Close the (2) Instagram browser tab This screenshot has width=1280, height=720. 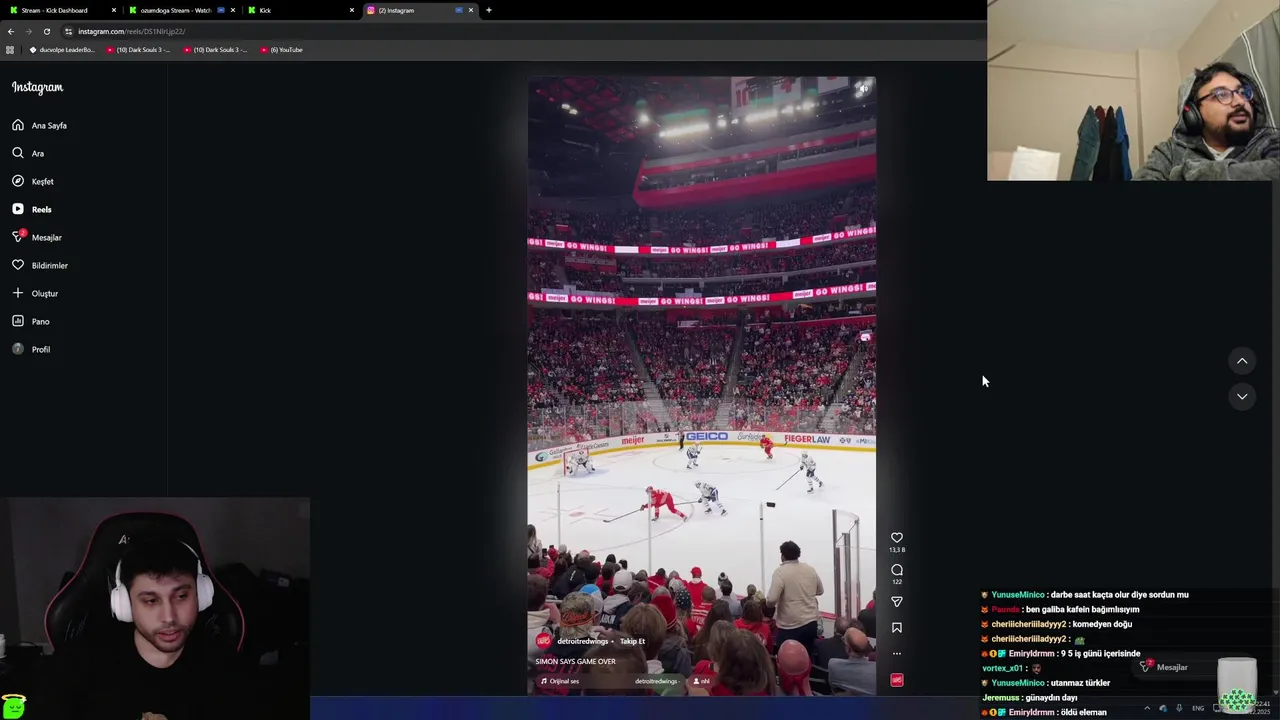[471, 10]
